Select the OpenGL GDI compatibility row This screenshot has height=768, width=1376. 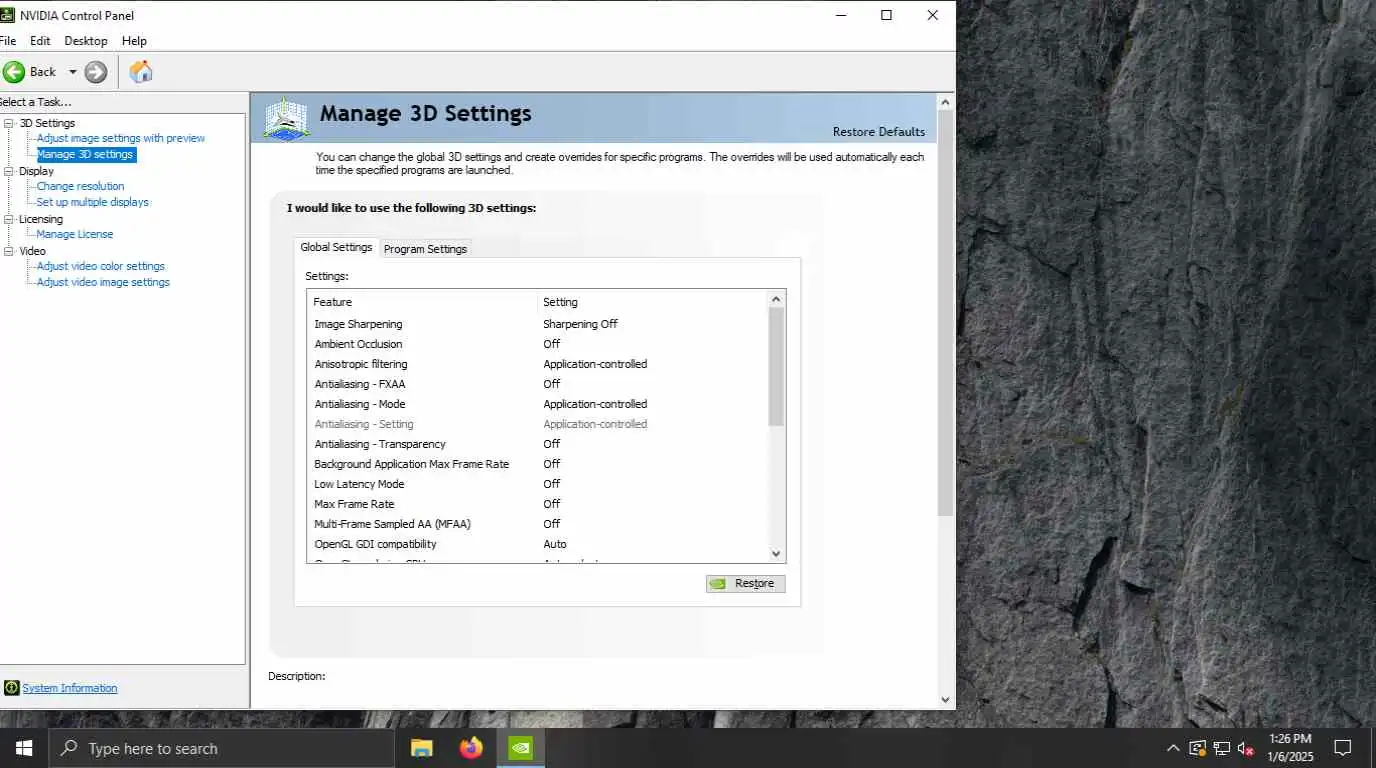[x=538, y=544]
